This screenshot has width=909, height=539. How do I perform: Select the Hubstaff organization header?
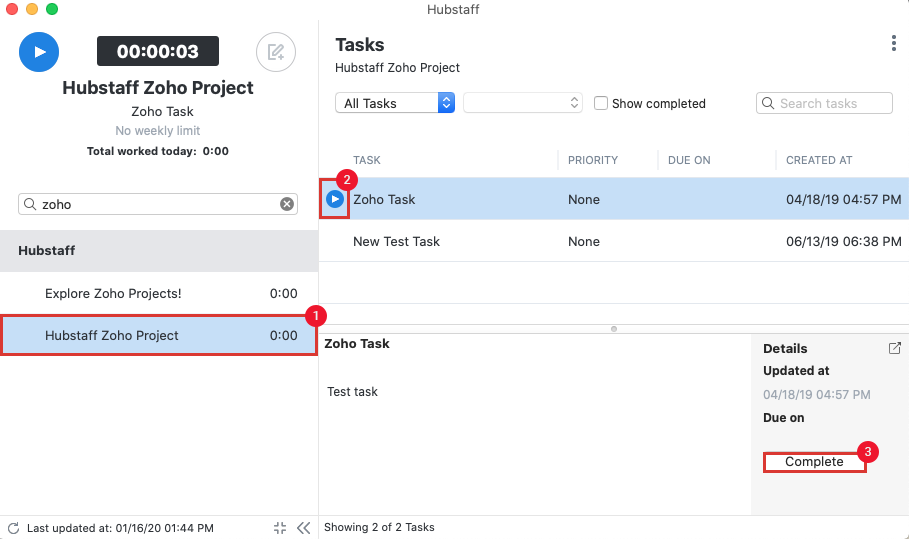click(x=159, y=251)
